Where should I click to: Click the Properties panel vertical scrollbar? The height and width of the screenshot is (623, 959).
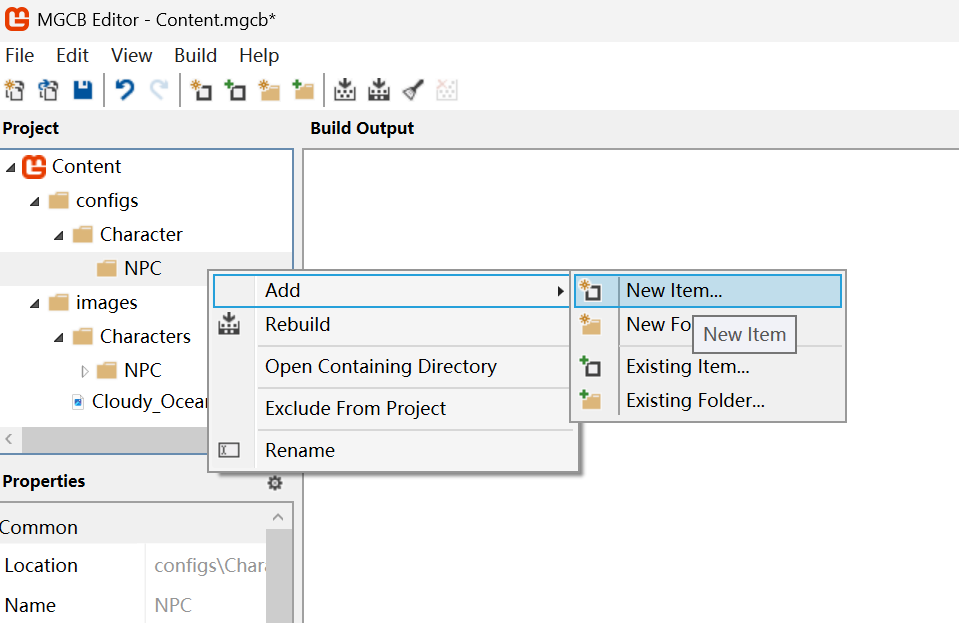tap(279, 577)
